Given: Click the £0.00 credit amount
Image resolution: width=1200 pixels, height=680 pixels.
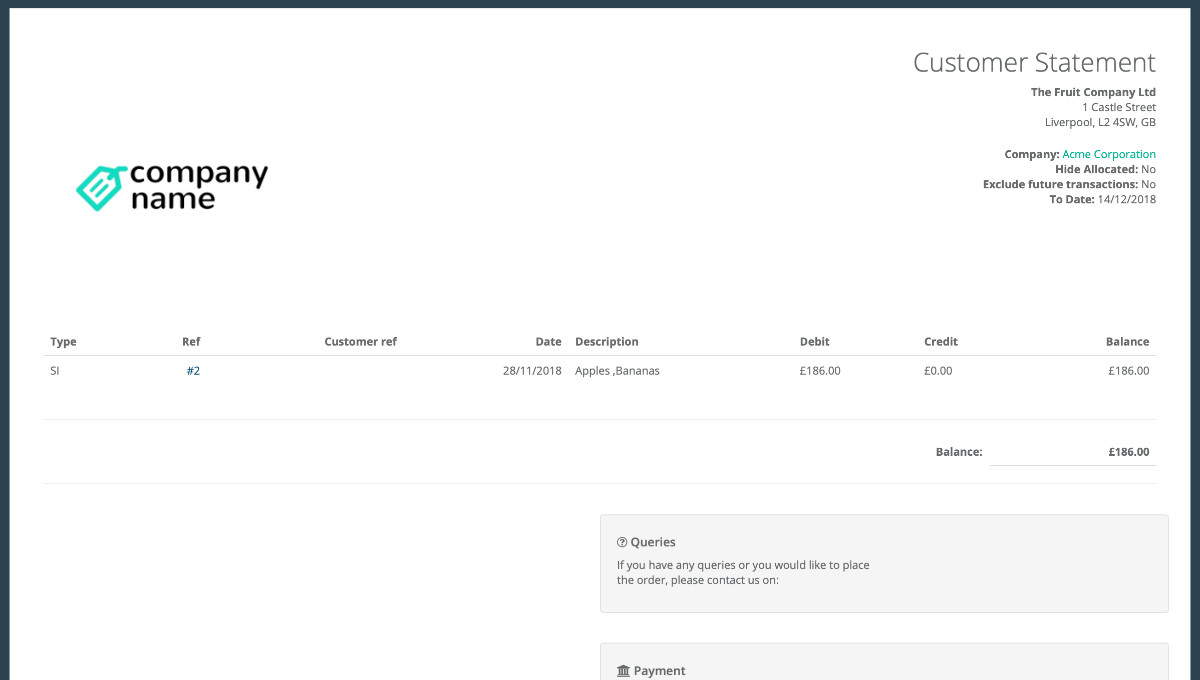Looking at the screenshot, I should click(938, 370).
